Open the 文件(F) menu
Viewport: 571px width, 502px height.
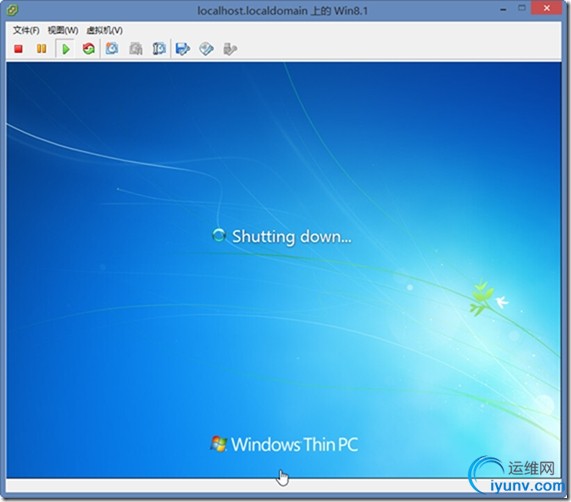coord(26,30)
